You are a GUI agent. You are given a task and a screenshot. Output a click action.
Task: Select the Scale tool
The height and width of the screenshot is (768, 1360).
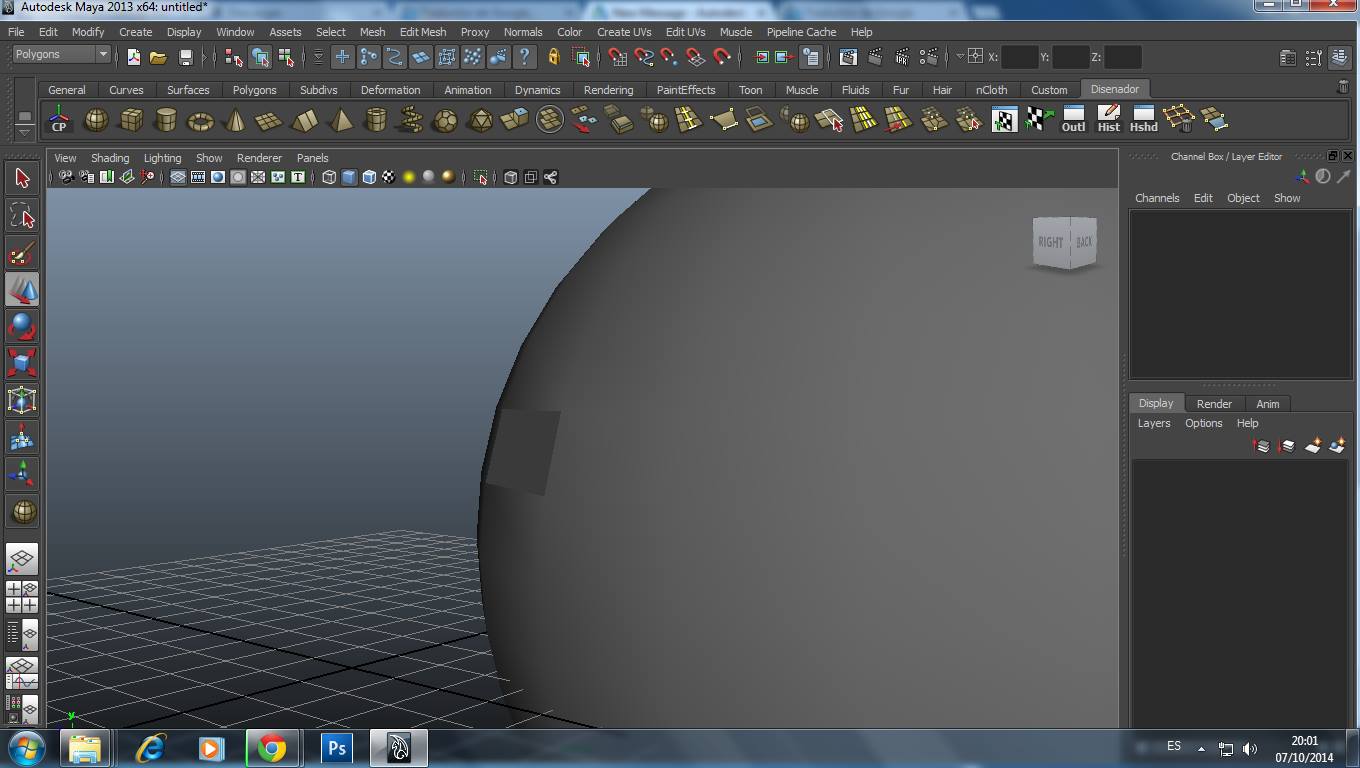(22, 362)
